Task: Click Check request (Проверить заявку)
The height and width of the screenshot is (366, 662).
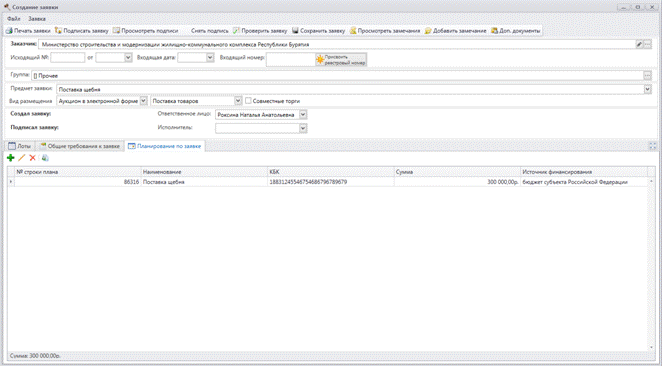Action: 260,31
